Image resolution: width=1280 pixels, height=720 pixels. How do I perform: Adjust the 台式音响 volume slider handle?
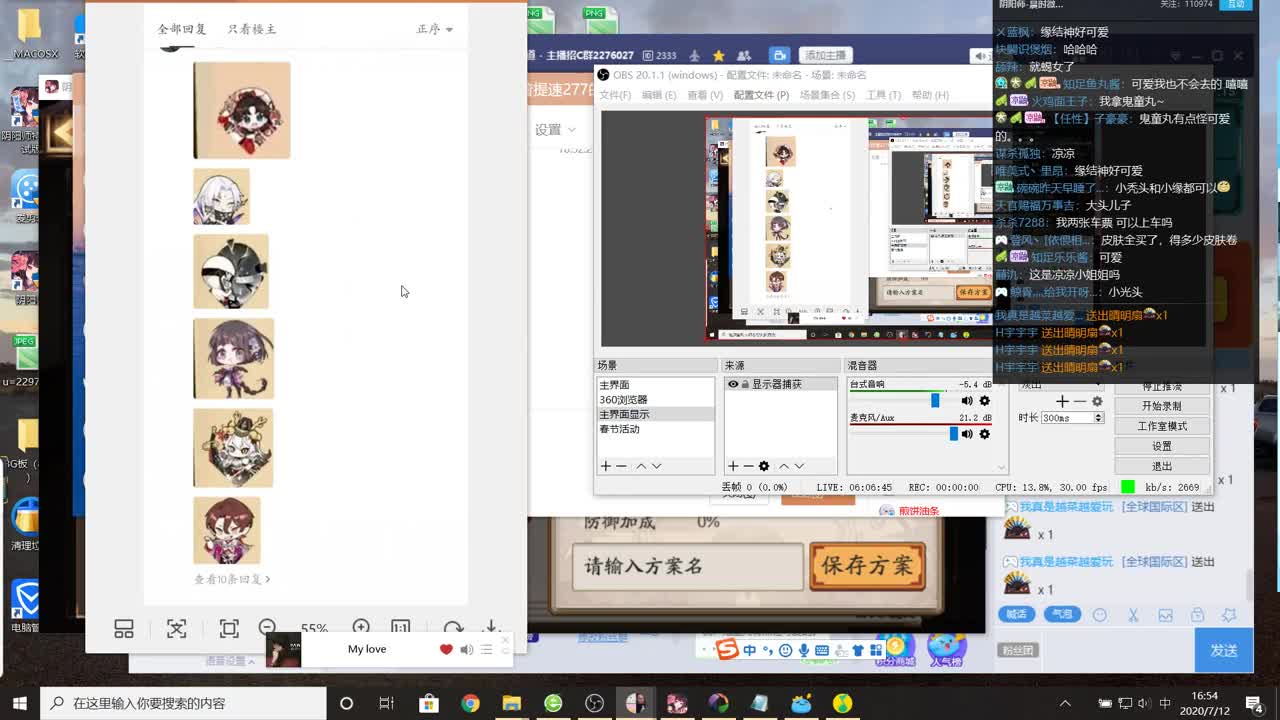(x=935, y=400)
